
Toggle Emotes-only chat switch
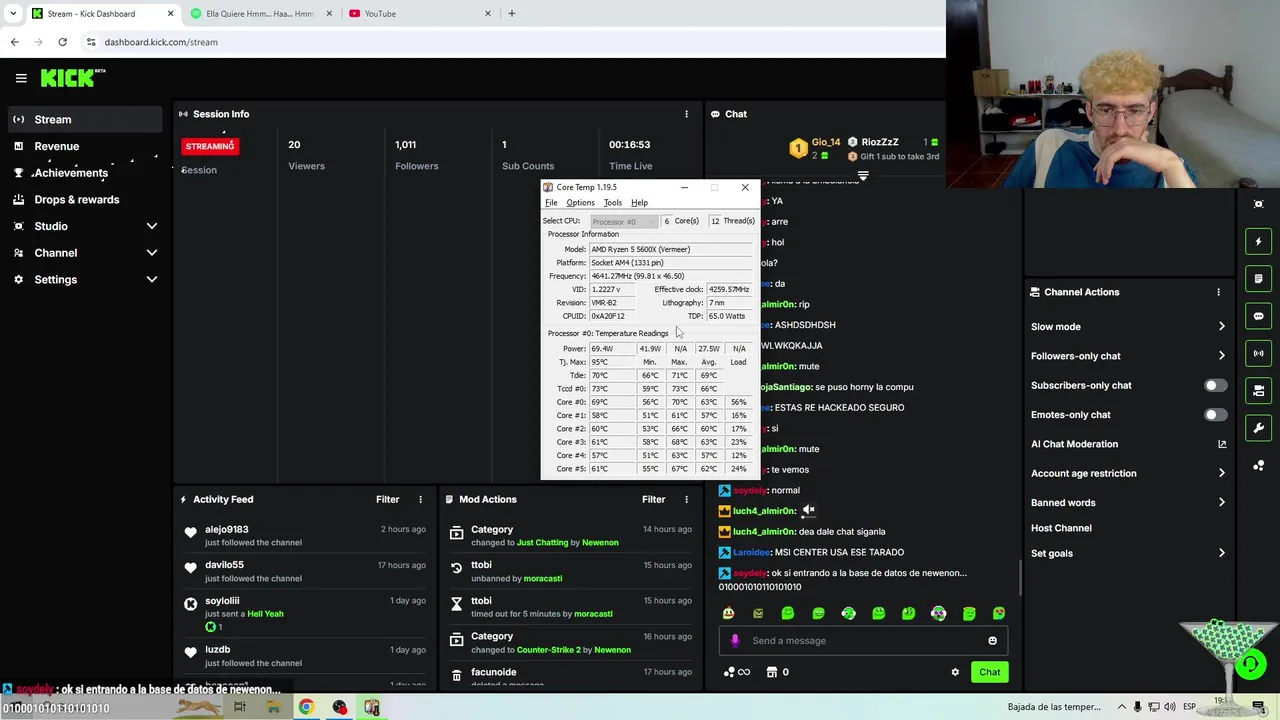pos(1215,414)
